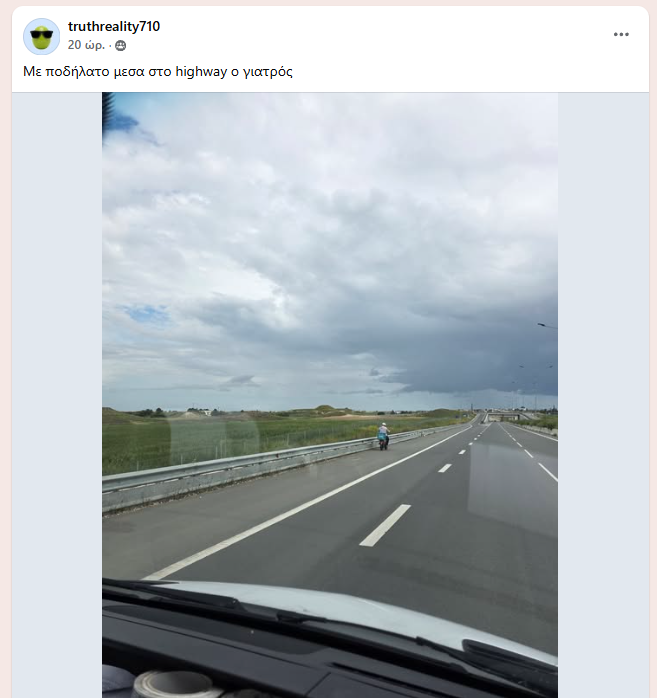
Task: Open the "20 ώρ." timestamp link
Action: (86, 45)
